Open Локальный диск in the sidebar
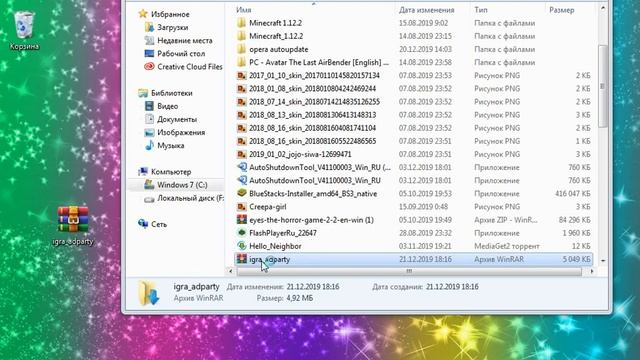The image size is (640, 360). coord(190,198)
